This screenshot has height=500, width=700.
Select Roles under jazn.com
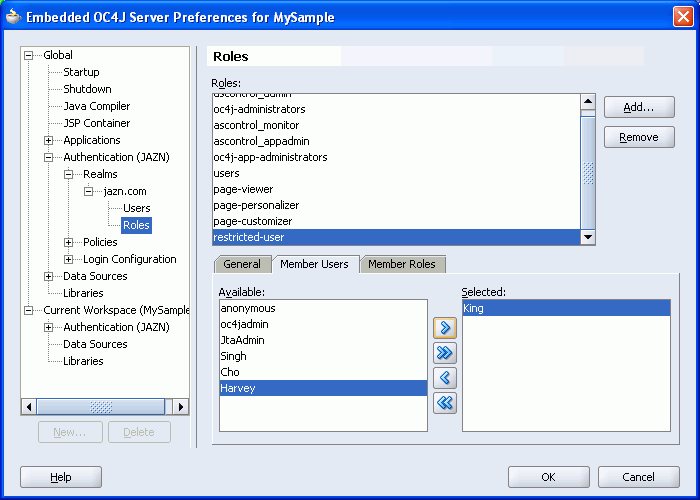click(x=136, y=225)
